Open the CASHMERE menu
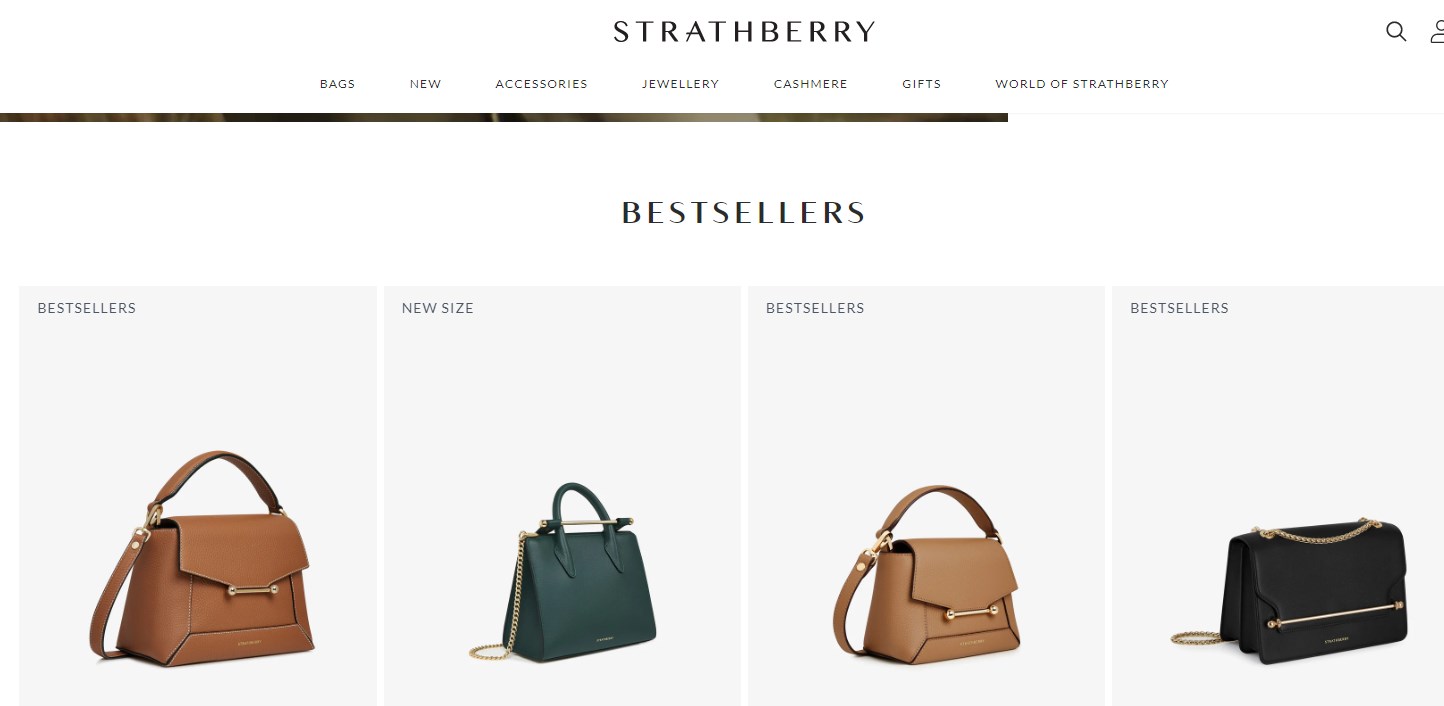This screenshot has height=706, width=1444. 810,84
